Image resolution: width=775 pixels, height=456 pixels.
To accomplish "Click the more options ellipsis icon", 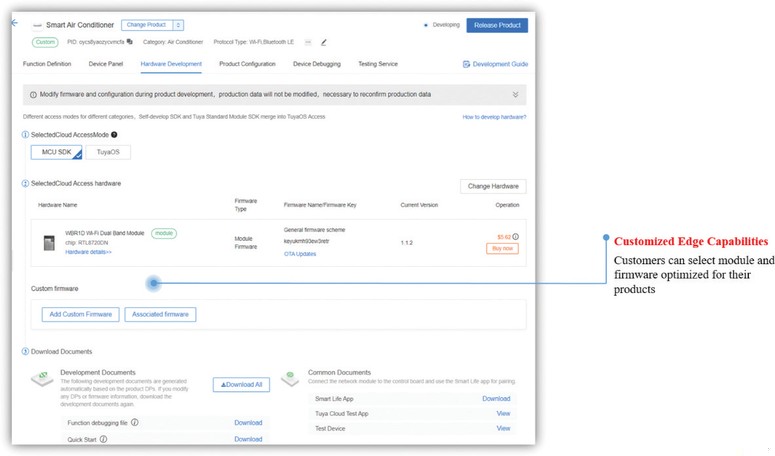I will tap(308, 42).
